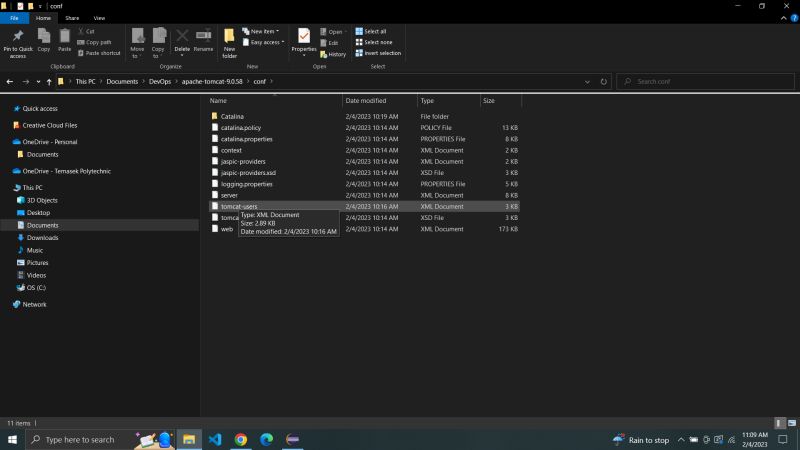This screenshot has height=450, width=800.
Task: Switch to the Home ribbon tab
Action: pyautogui.click(x=43, y=18)
